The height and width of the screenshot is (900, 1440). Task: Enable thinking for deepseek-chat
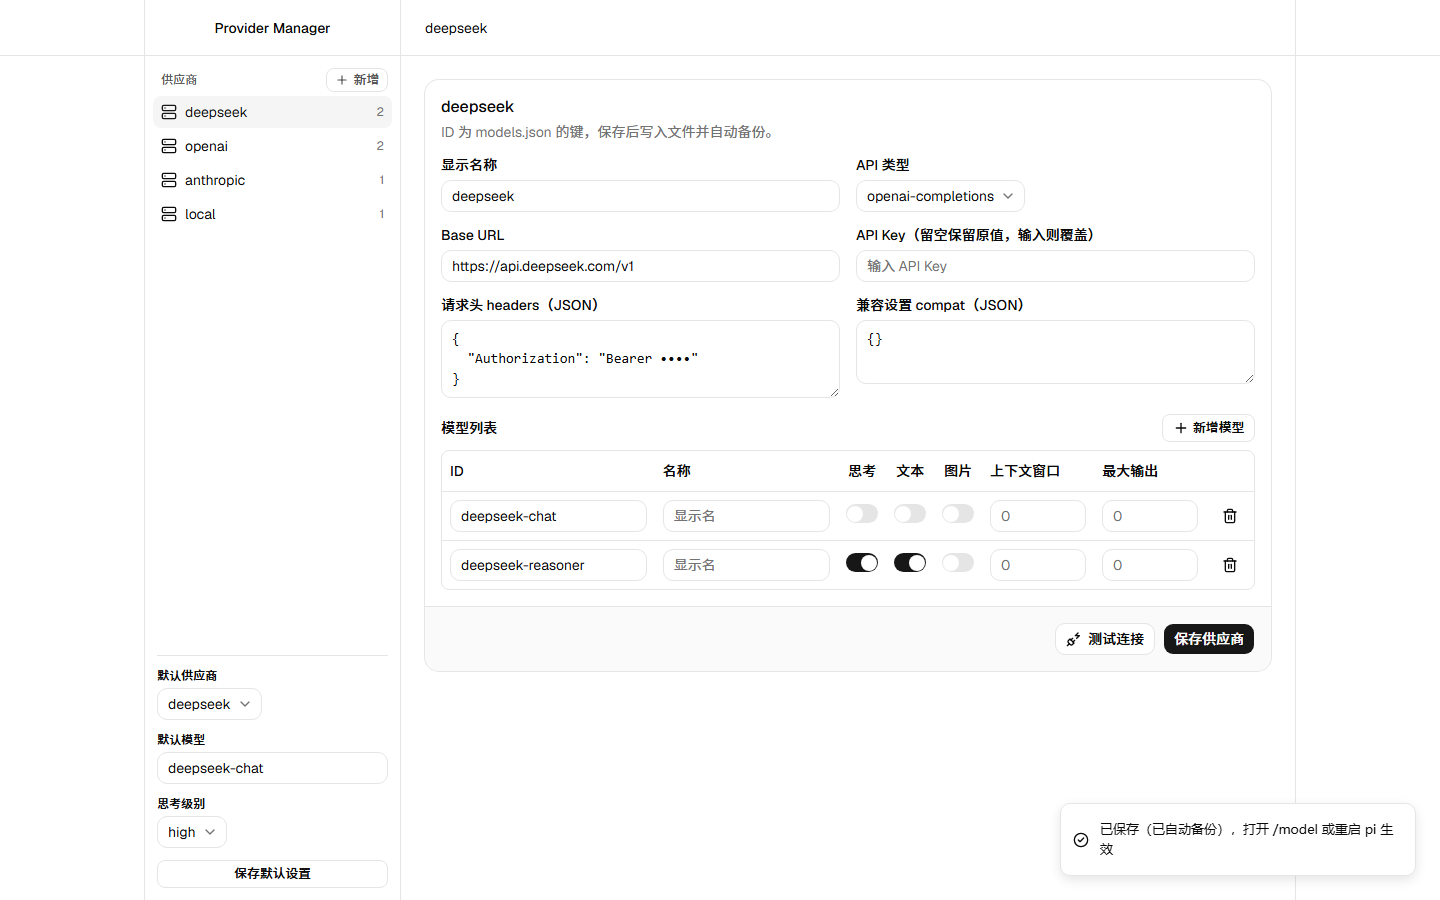pyautogui.click(x=862, y=514)
